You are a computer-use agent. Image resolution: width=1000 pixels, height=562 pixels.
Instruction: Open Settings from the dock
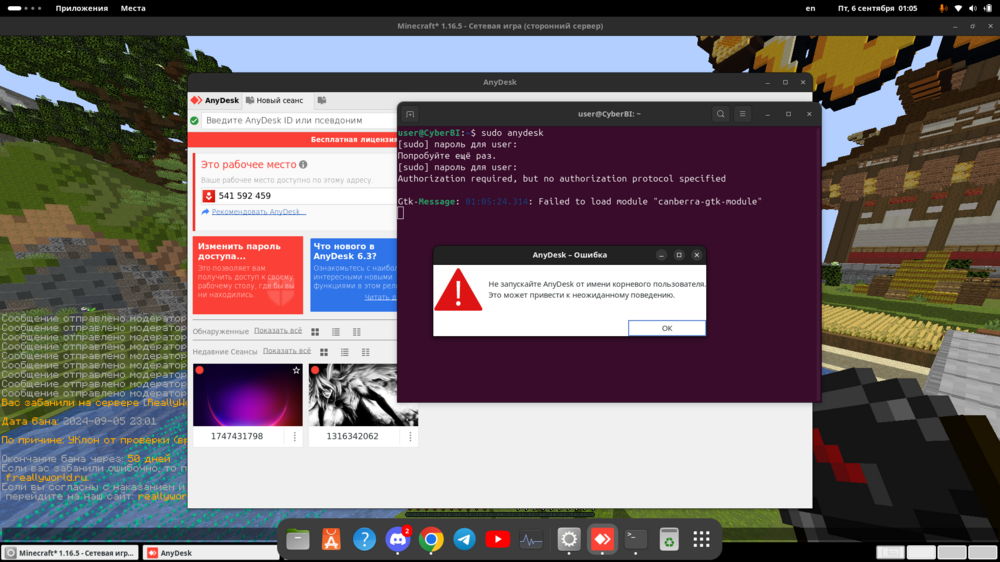point(568,540)
